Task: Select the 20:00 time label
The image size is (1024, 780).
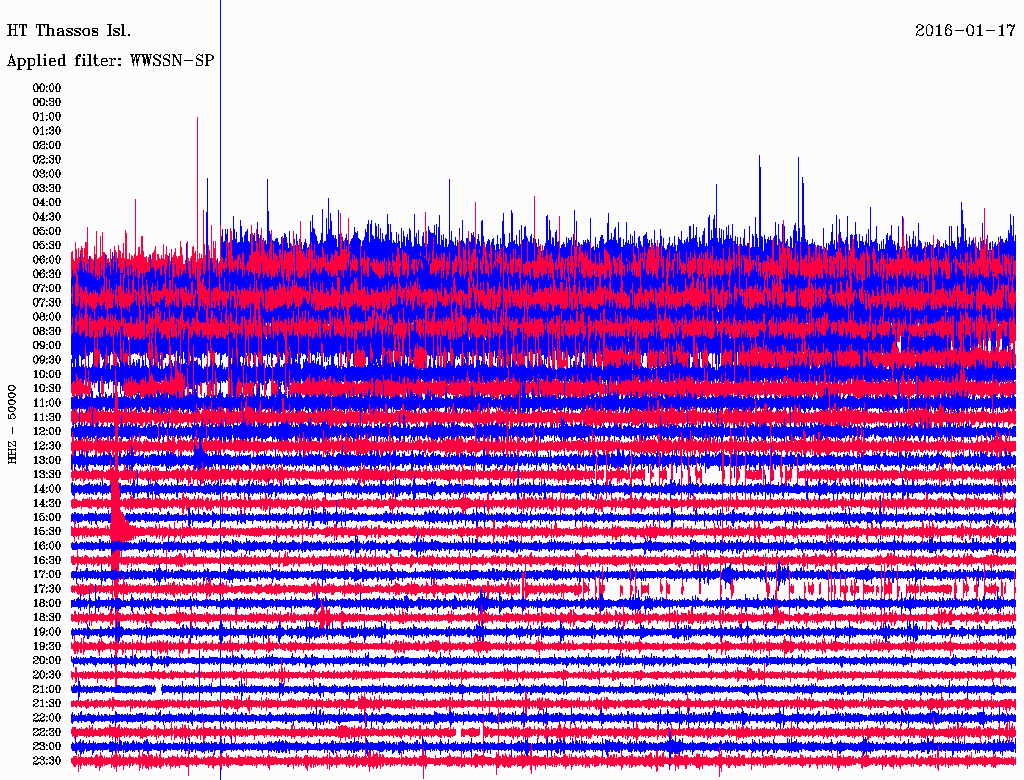Action: click(x=47, y=661)
